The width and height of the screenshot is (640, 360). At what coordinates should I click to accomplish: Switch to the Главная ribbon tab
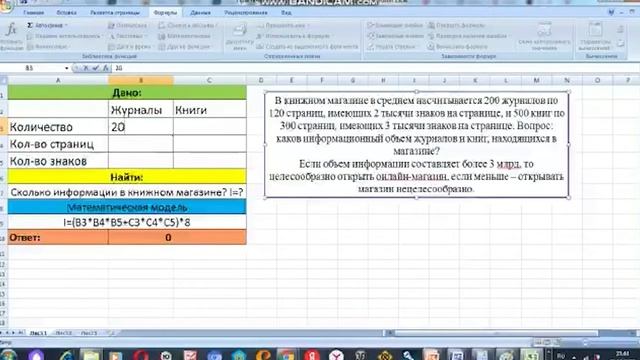pos(33,13)
